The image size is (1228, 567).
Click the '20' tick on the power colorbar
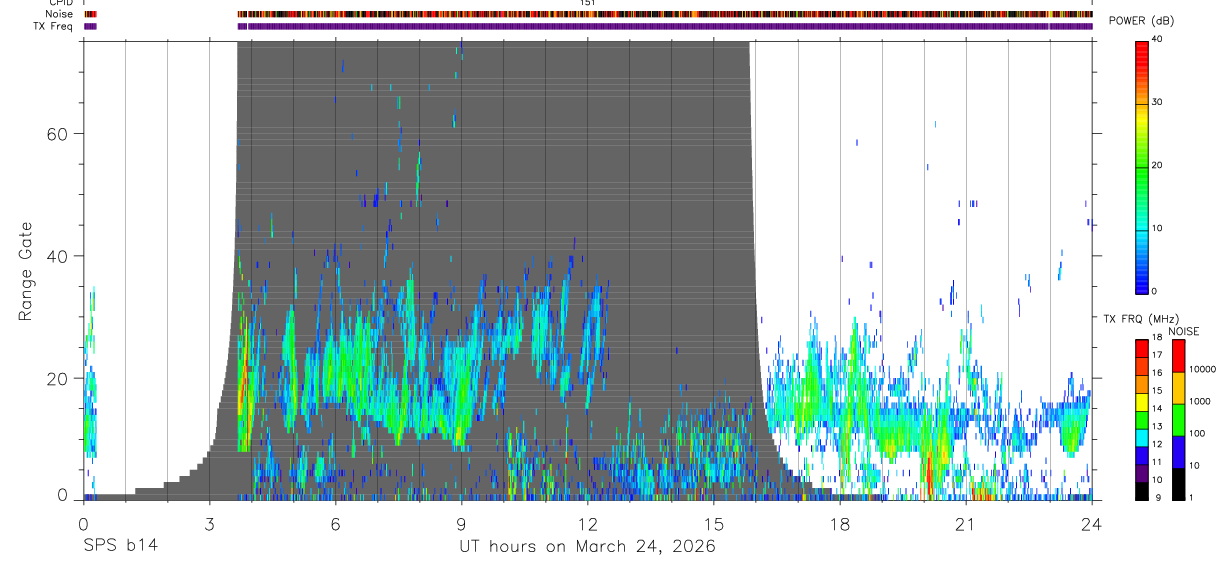[1157, 165]
